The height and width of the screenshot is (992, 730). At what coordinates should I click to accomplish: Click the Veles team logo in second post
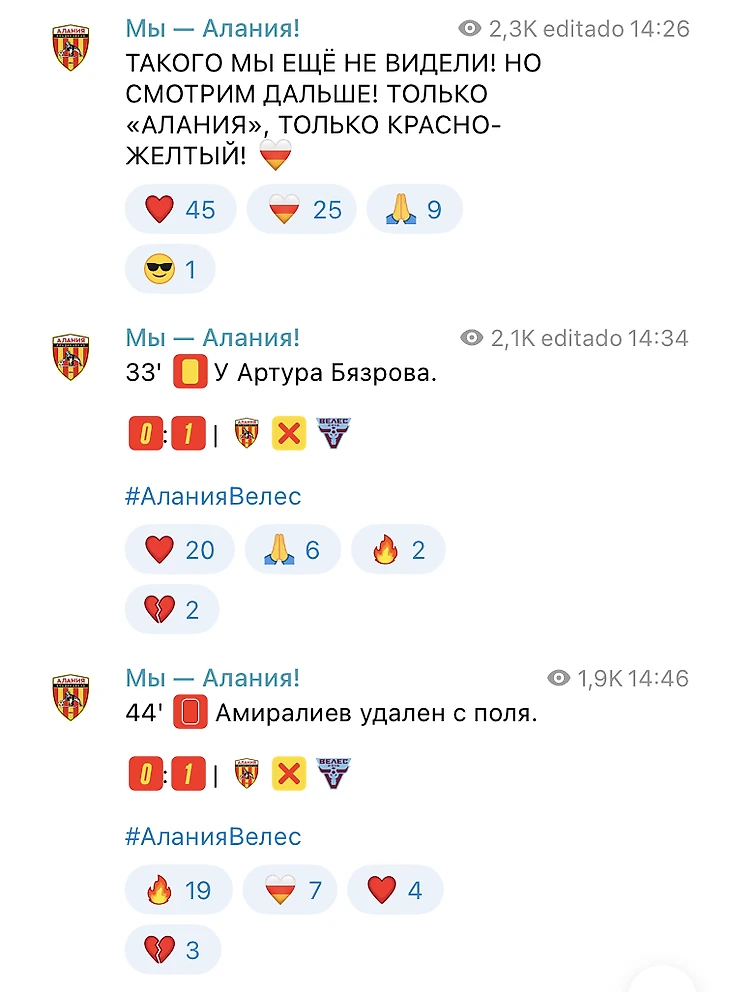tap(334, 435)
